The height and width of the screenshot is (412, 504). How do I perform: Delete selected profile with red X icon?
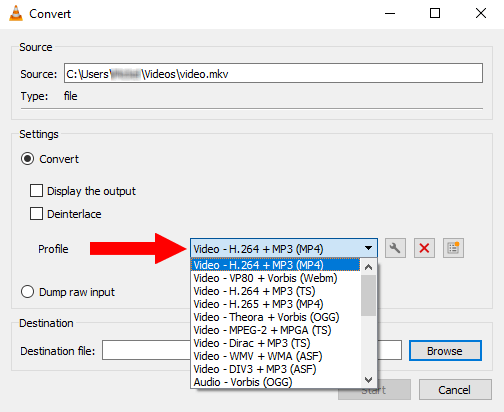(x=424, y=248)
